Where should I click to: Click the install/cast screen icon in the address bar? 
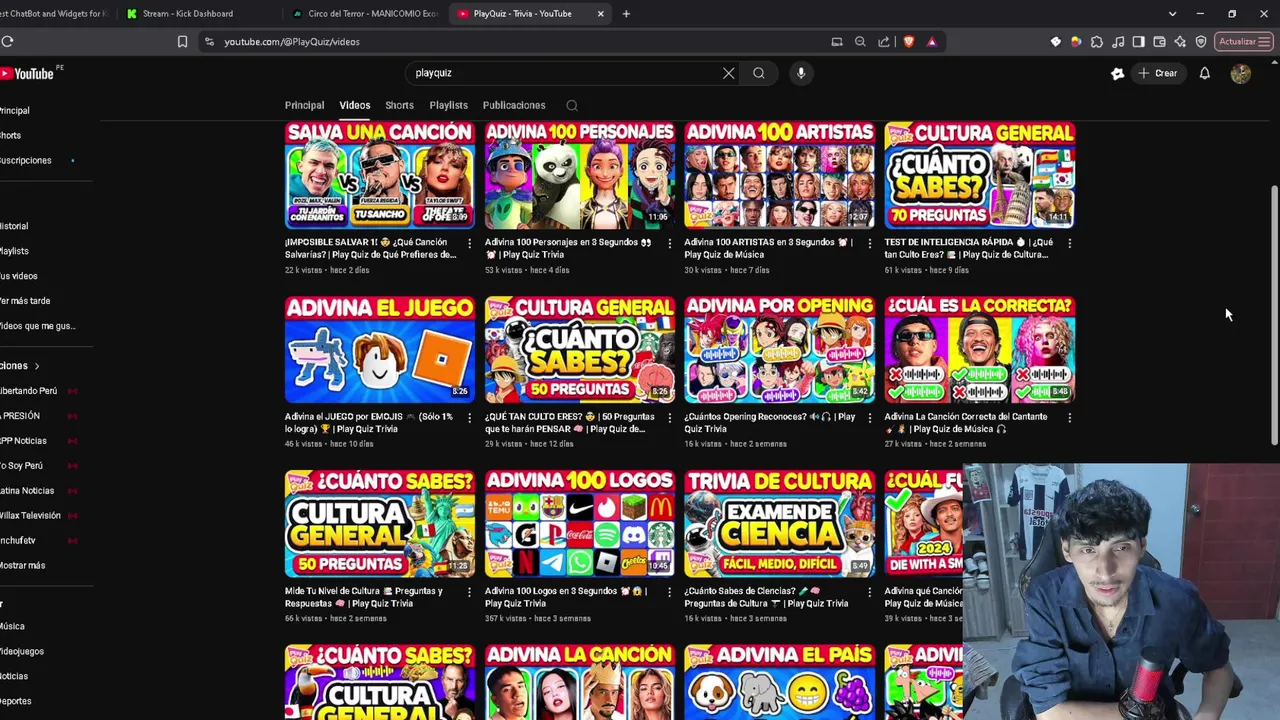click(837, 41)
